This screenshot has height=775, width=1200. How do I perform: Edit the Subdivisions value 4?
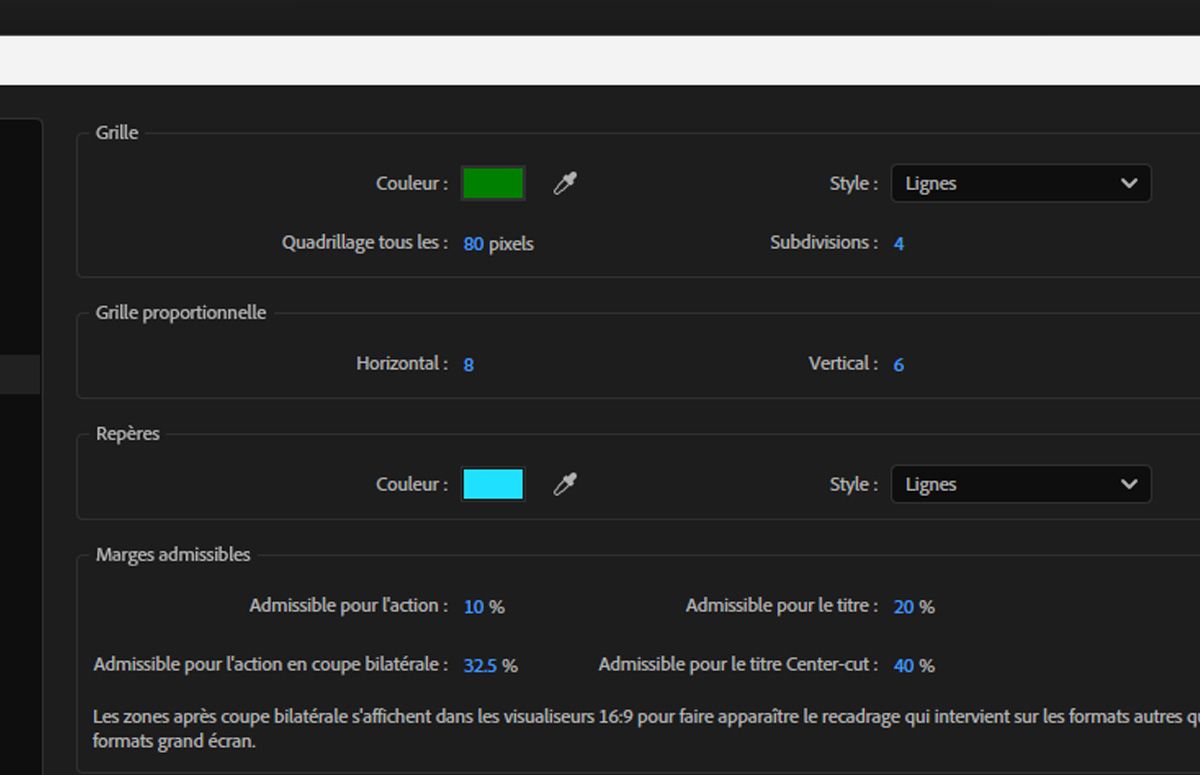click(899, 243)
